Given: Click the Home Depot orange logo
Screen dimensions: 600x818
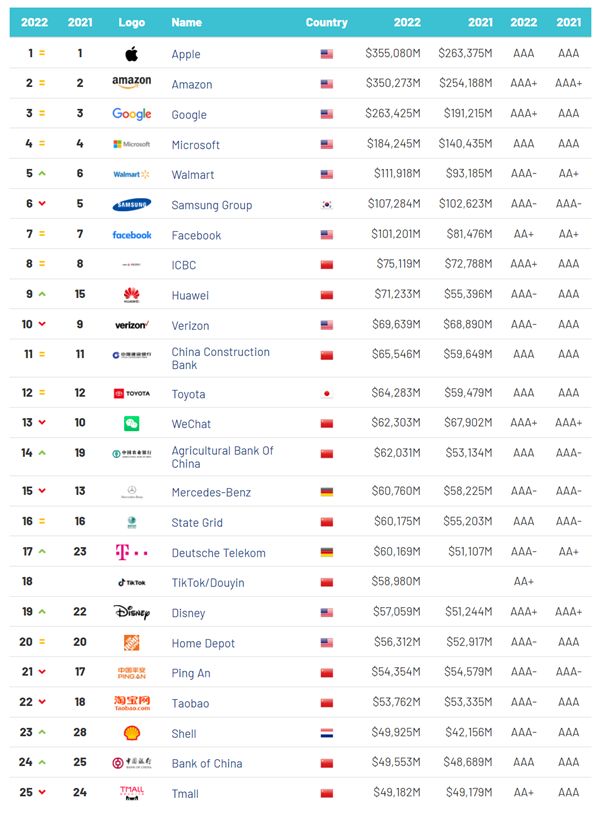Looking at the screenshot, I should [x=131, y=642].
